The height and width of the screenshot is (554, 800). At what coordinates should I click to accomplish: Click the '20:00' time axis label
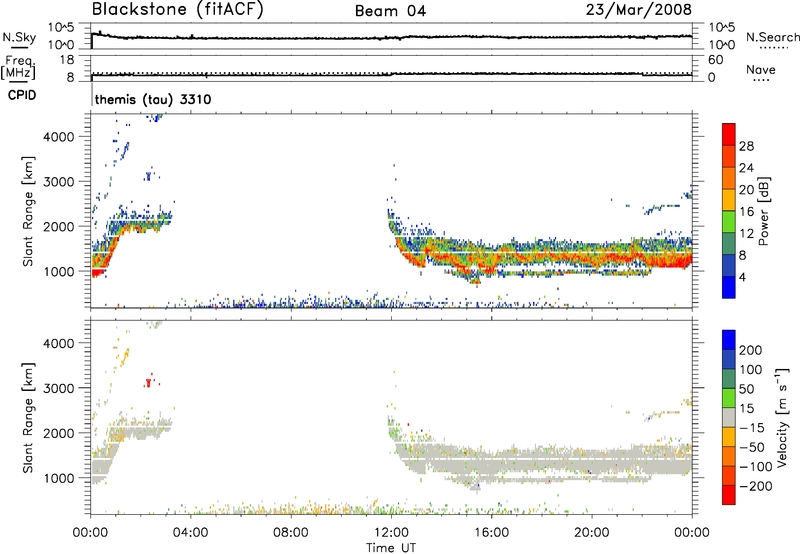click(591, 533)
